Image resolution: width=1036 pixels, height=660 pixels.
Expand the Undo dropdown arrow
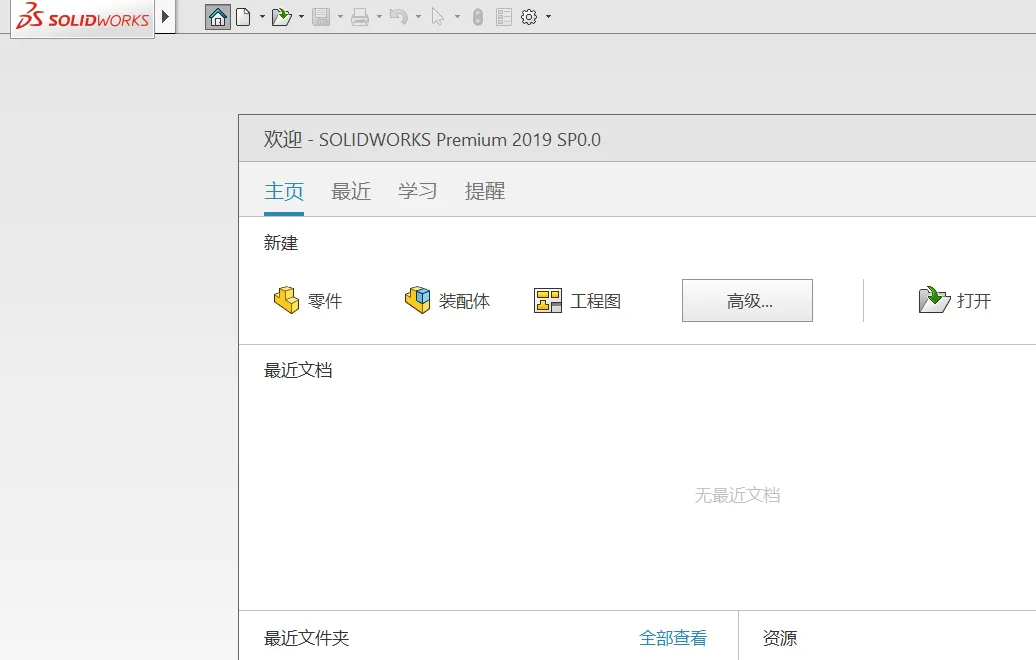[x=418, y=17]
